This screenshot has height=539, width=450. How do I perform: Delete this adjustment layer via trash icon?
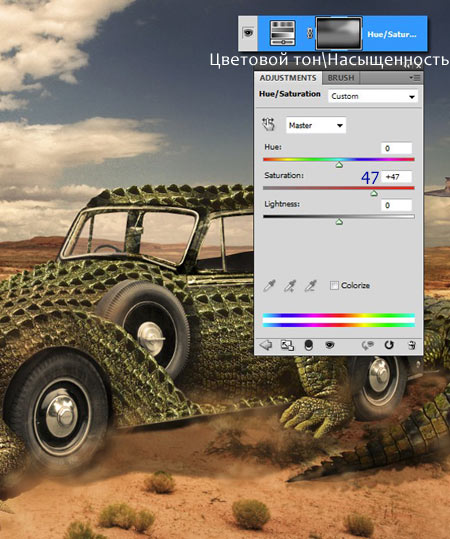412,345
